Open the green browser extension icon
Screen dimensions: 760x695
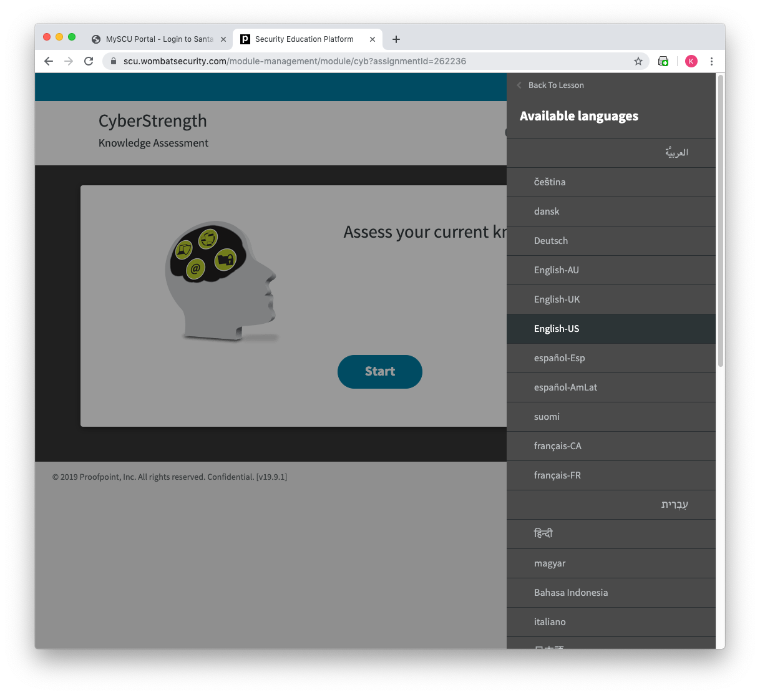pos(663,61)
